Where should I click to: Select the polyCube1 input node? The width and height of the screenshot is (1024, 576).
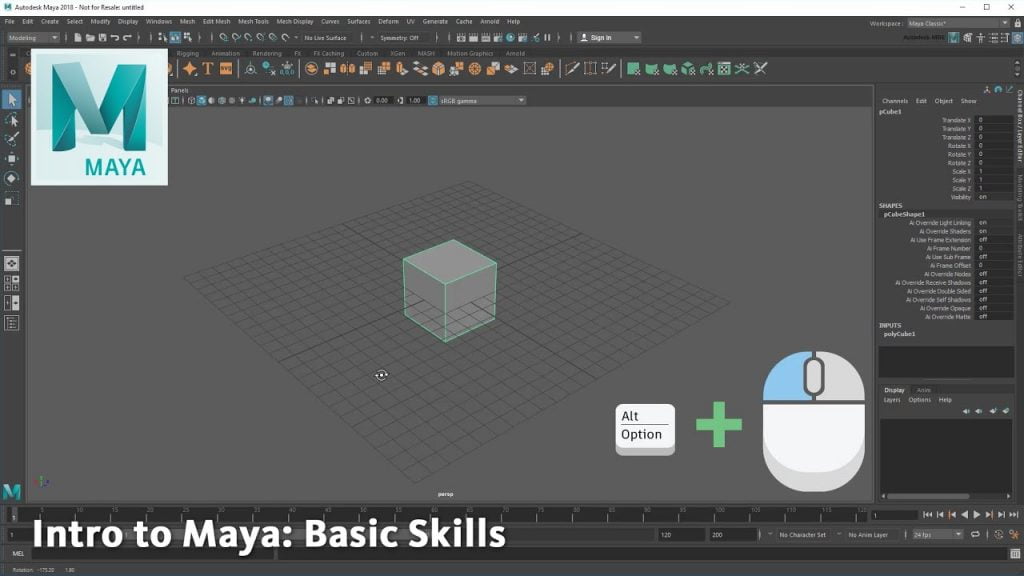point(899,334)
